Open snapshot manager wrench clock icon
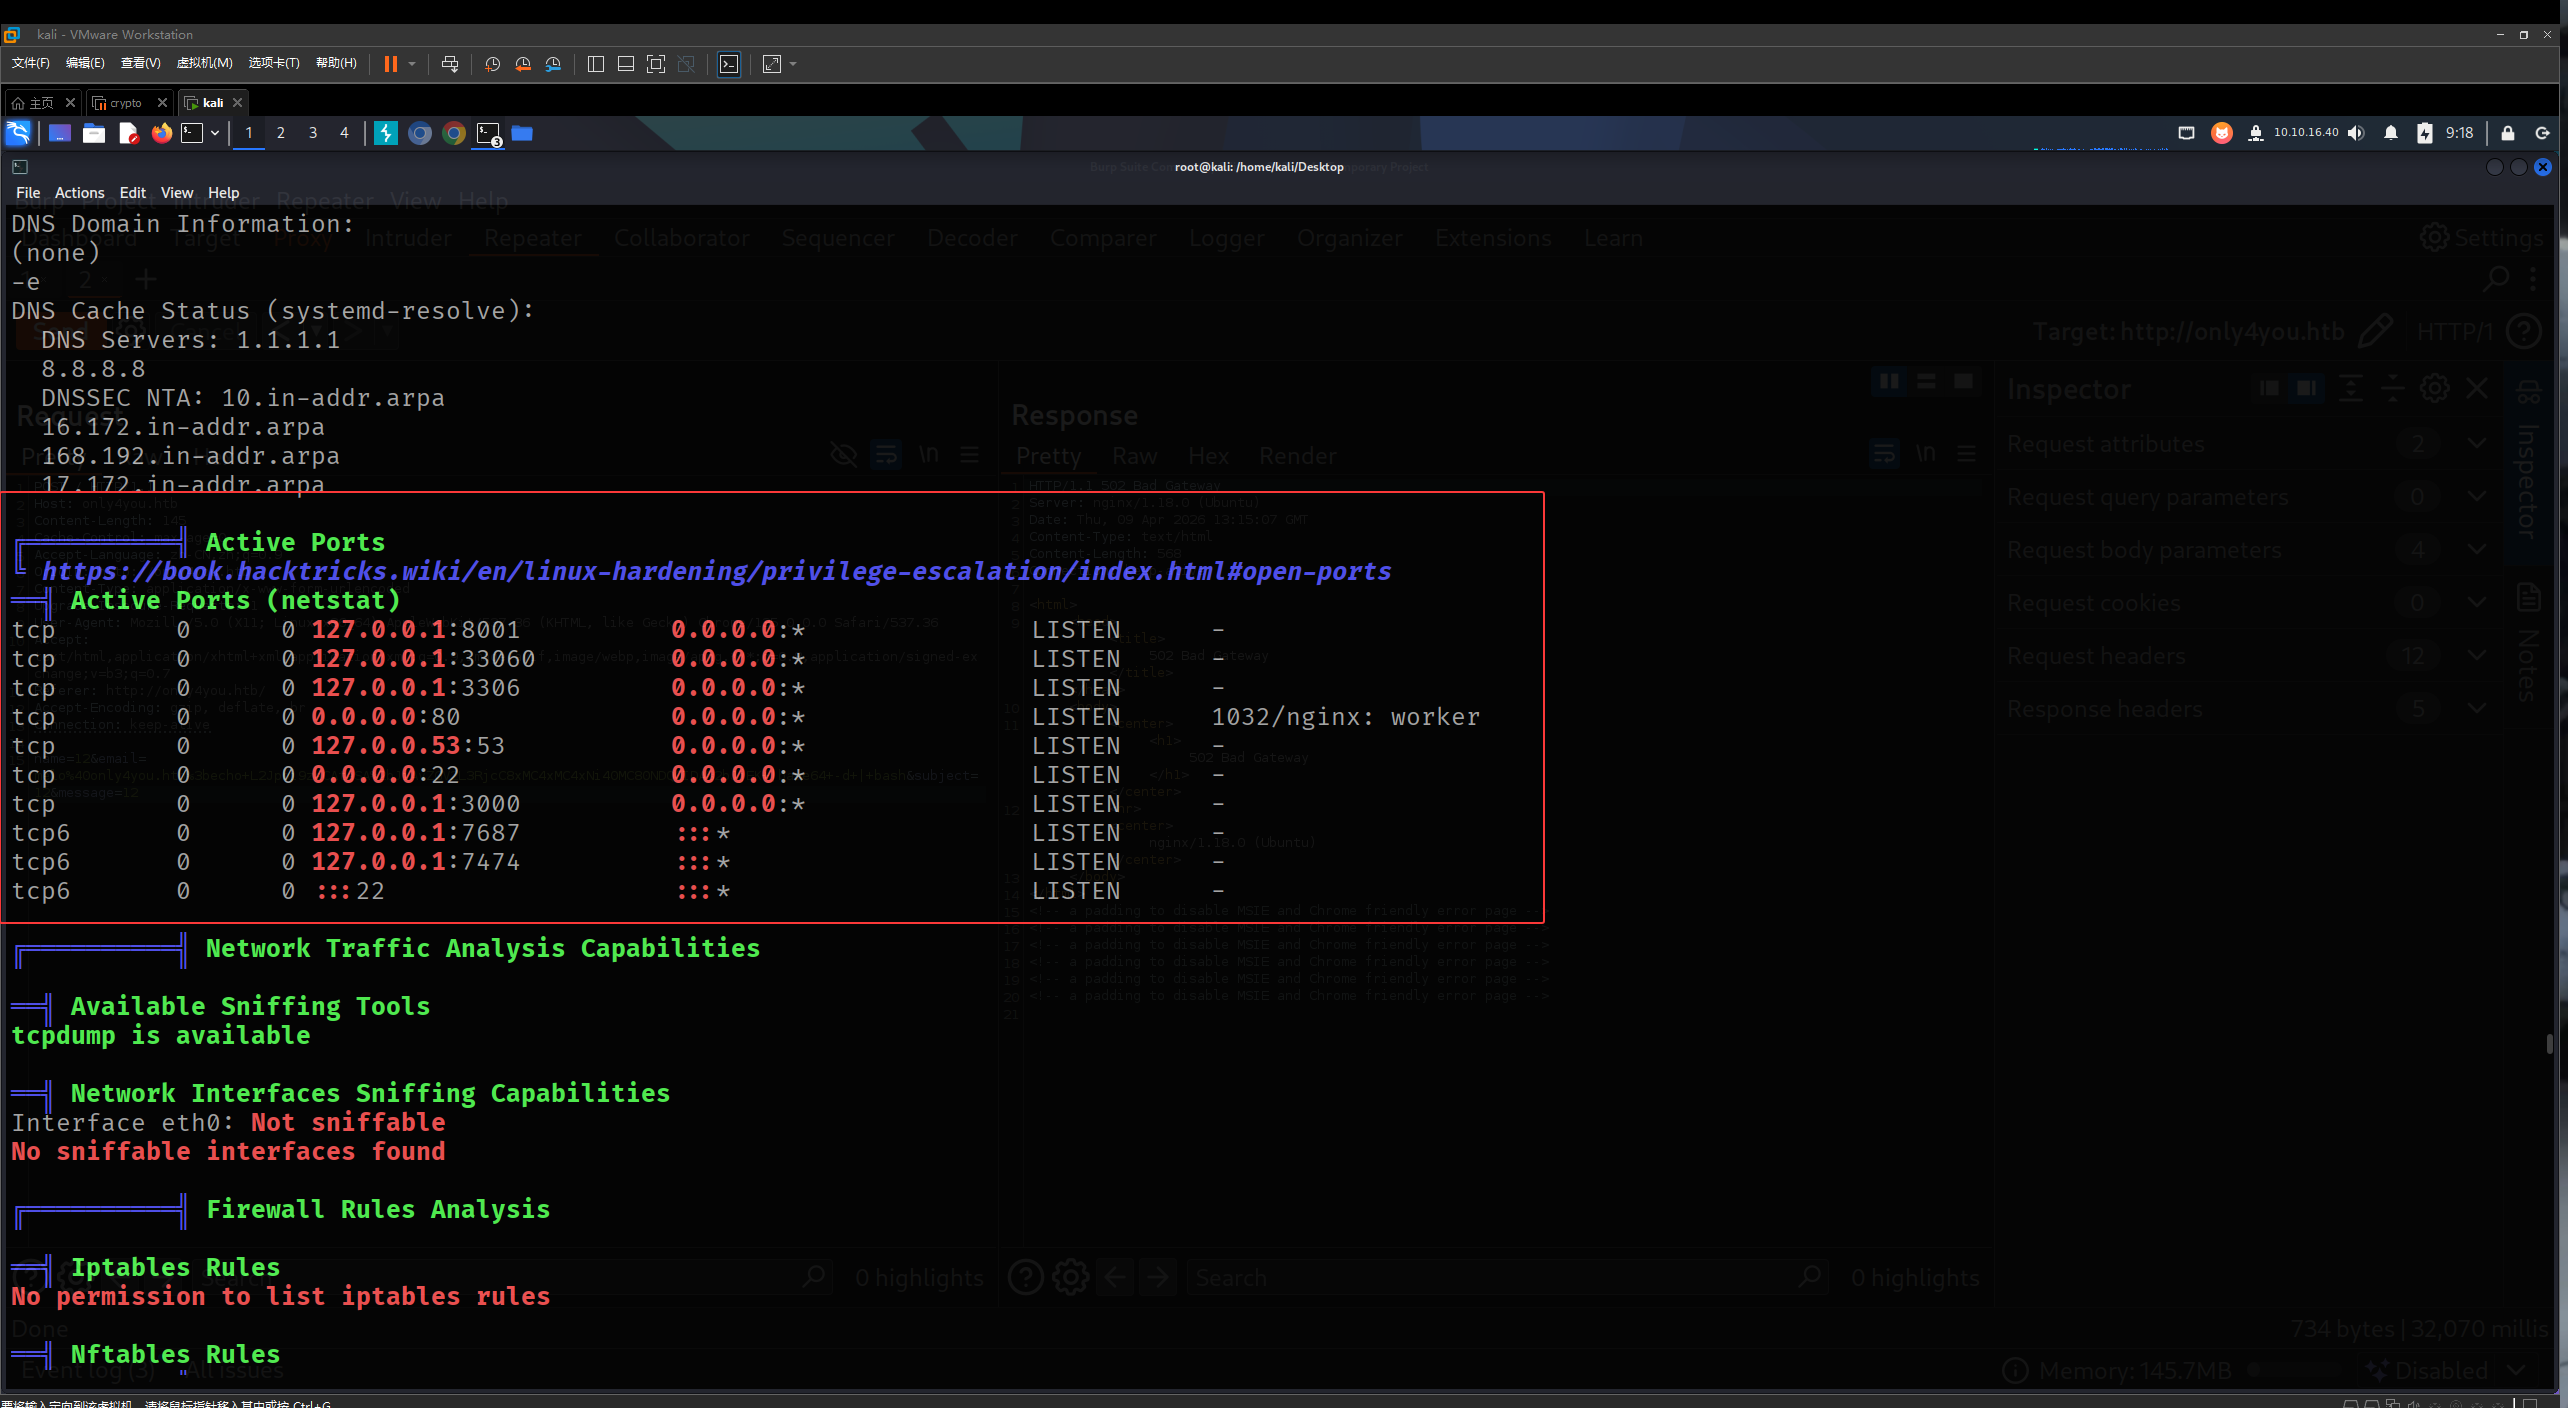 tap(553, 64)
